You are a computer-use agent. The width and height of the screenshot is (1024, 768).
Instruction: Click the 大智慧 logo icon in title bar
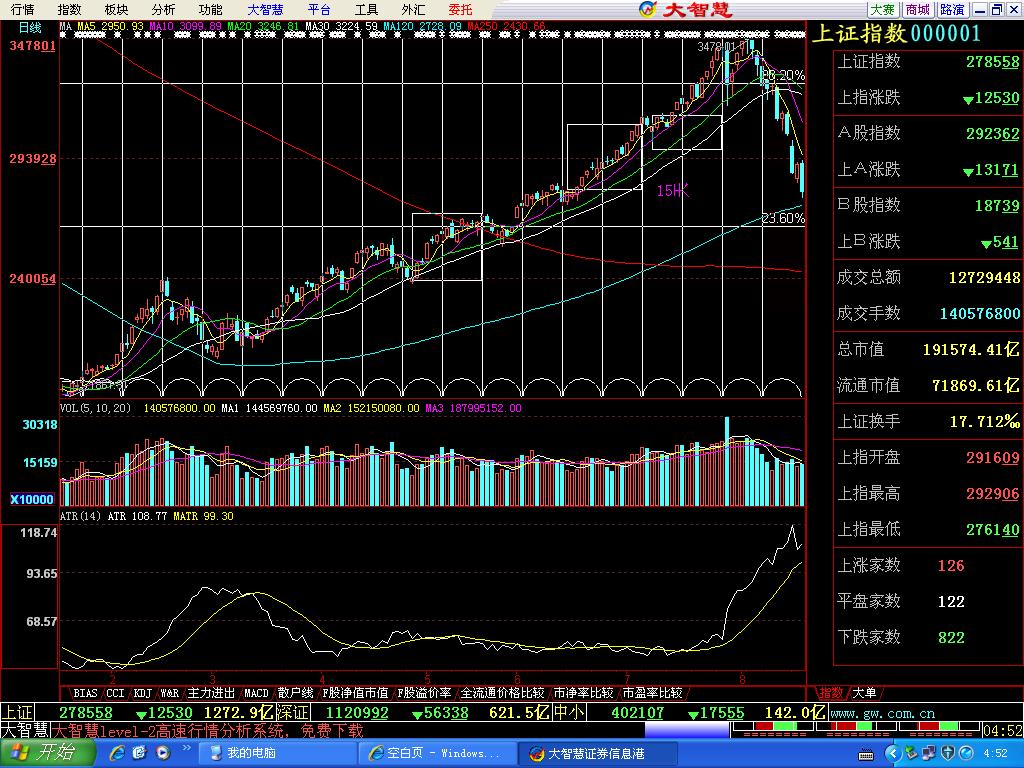coord(647,9)
